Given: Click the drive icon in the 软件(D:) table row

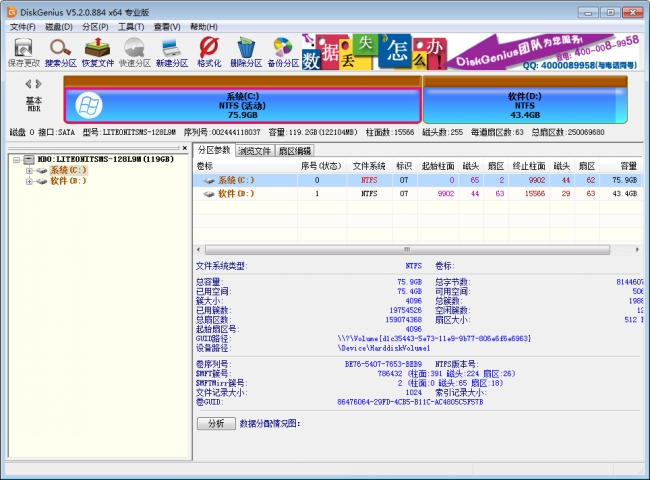Looking at the screenshot, I should (x=209, y=194).
